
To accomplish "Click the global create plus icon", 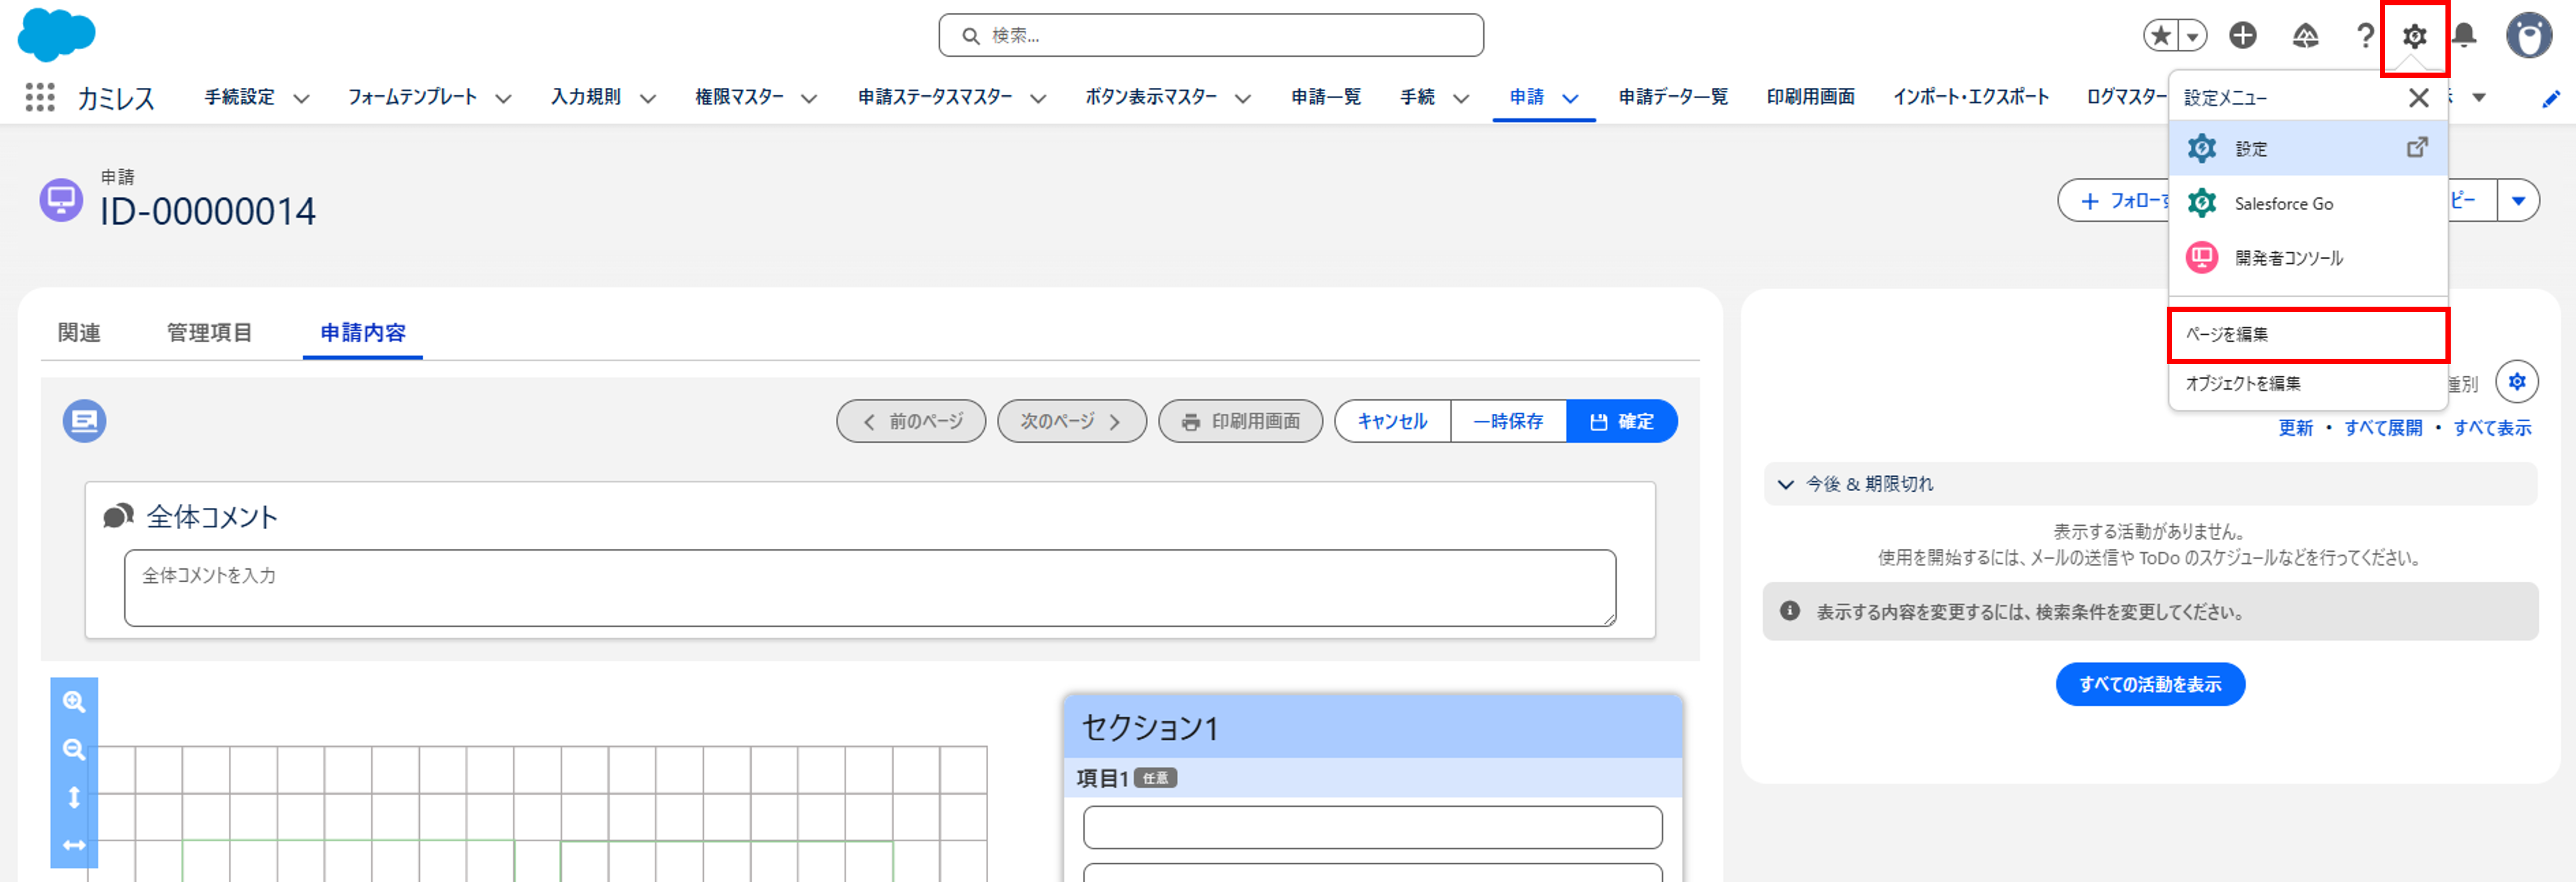I will tap(2243, 35).
